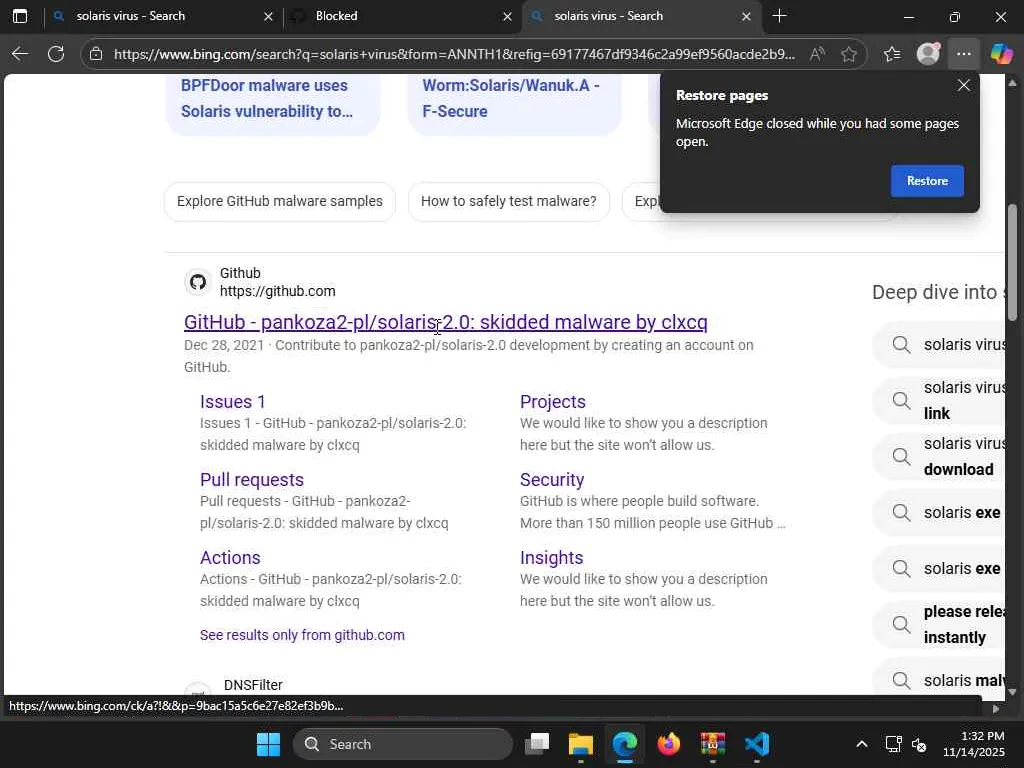Viewport: 1024px width, 768px height.
Task: Open WinRAR icon on taskbar
Action: click(712, 744)
